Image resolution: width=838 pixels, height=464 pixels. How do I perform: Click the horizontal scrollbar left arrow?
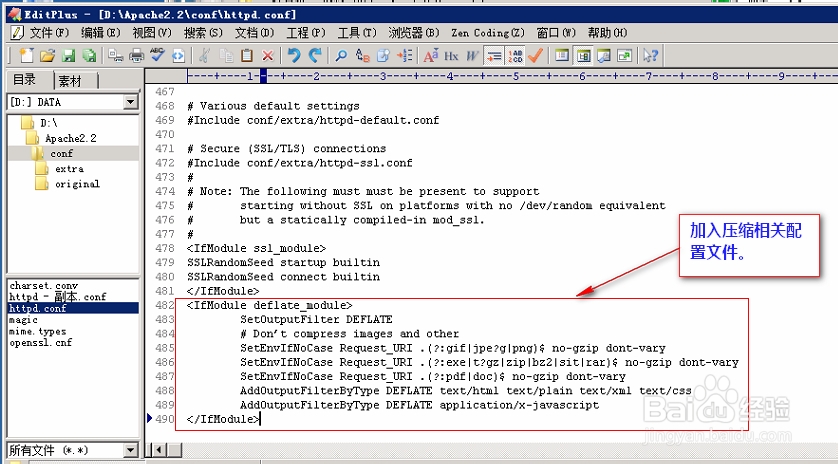coord(159,450)
